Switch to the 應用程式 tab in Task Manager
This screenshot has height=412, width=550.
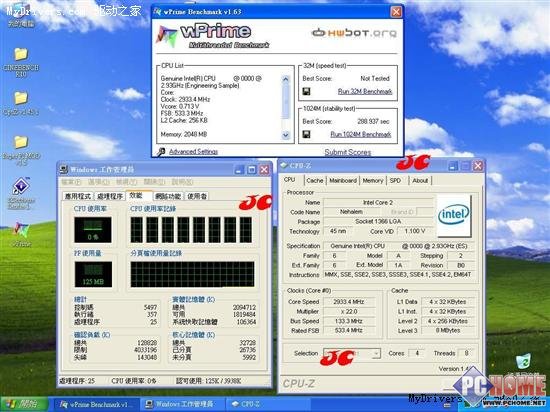[x=78, y=196]
